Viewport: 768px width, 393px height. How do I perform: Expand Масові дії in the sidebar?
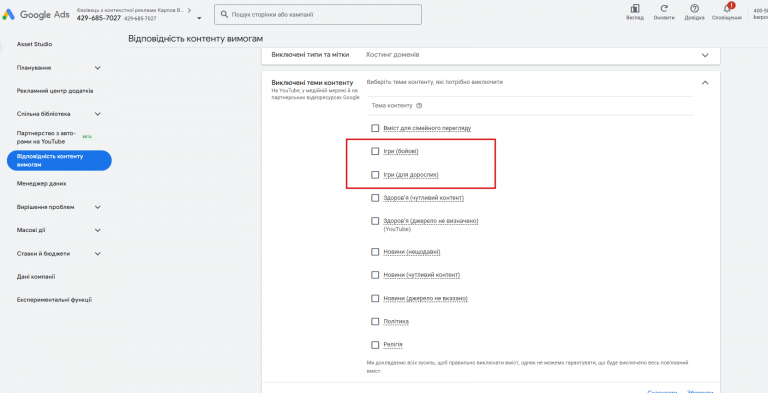point(97,230)
